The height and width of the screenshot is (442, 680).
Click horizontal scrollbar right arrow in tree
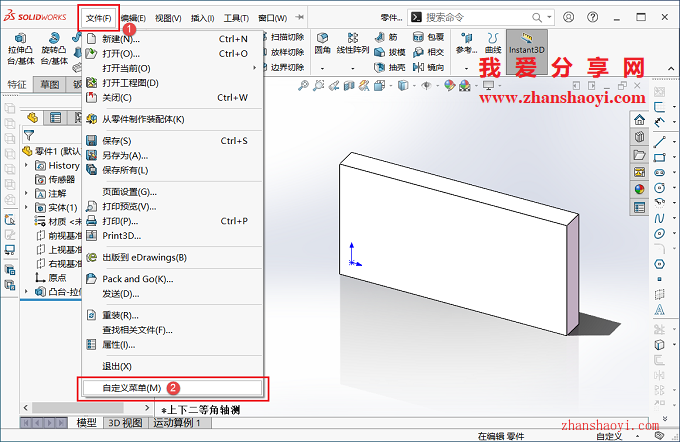(x=147, y=408)
